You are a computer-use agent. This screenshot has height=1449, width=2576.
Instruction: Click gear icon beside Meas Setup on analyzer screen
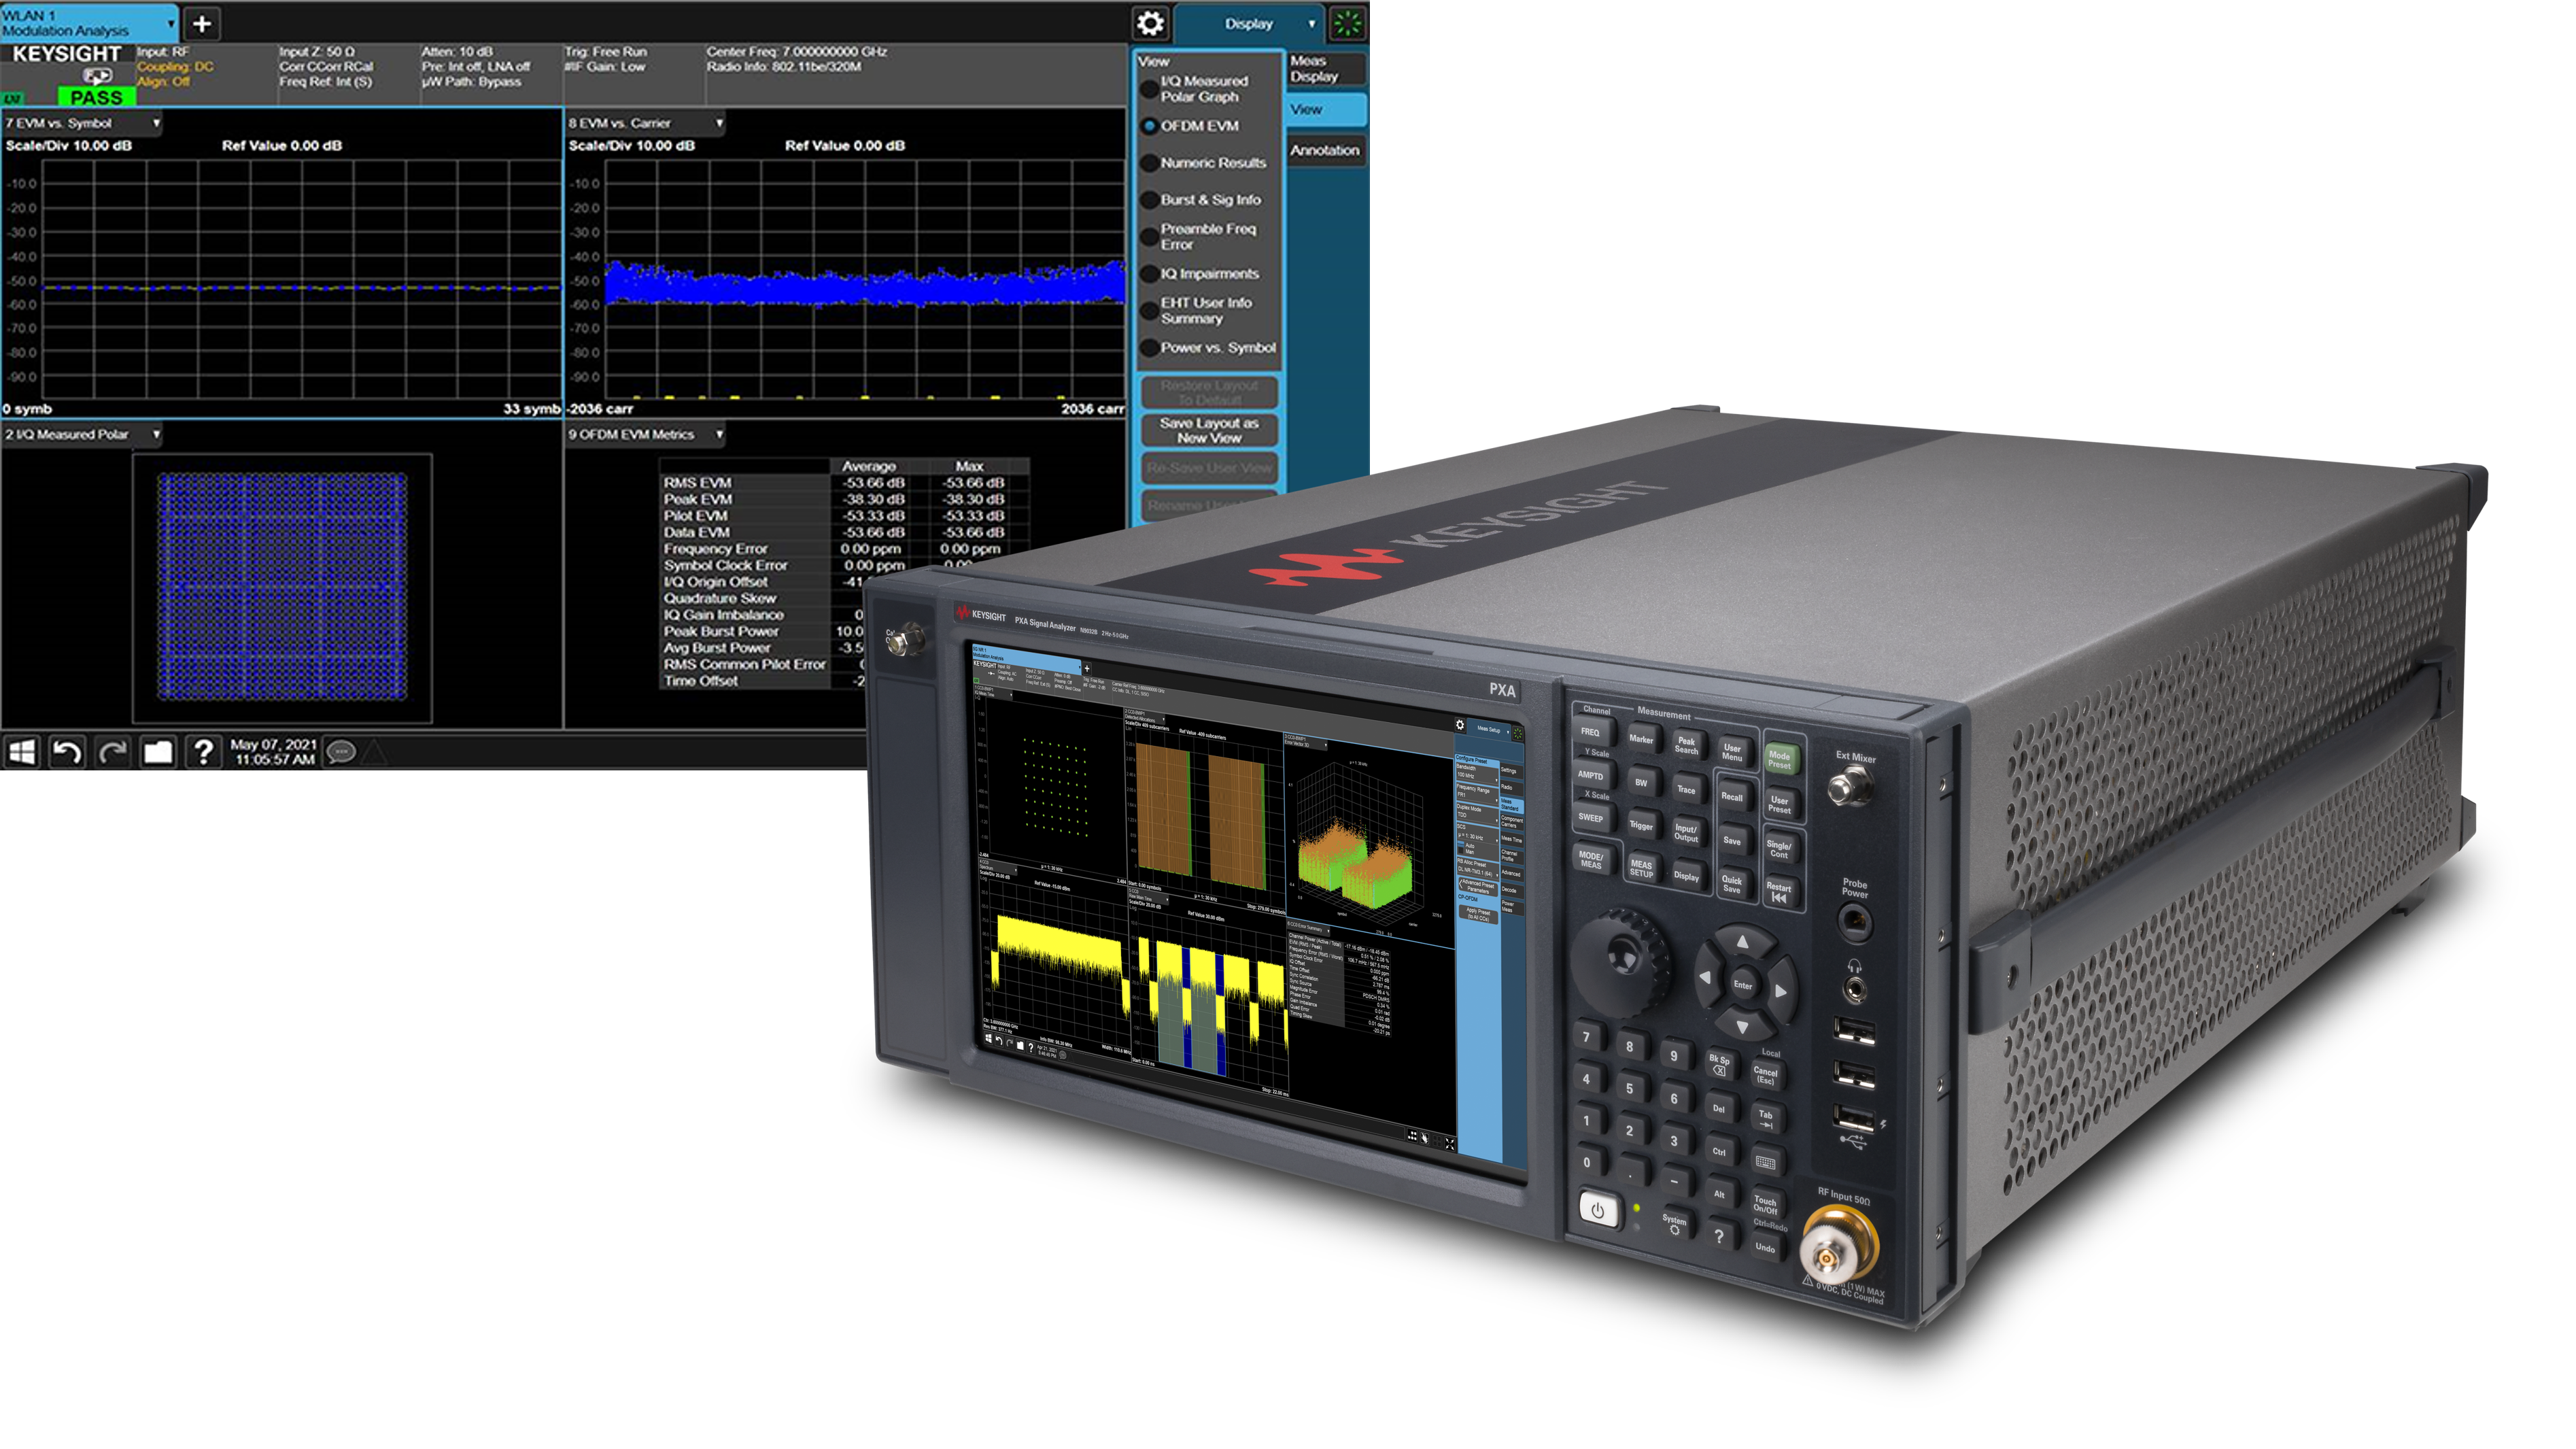click(x=1460, y=725)
